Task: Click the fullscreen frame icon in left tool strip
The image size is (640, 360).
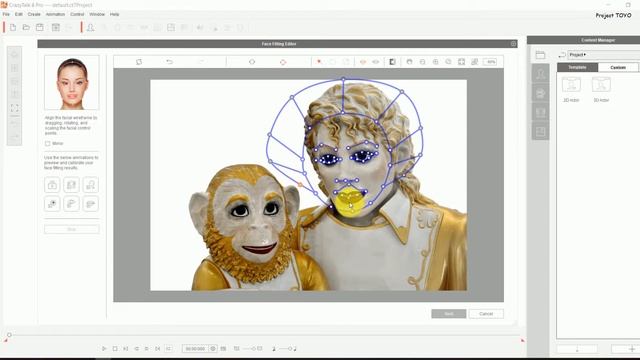Action: pos(14,108)
